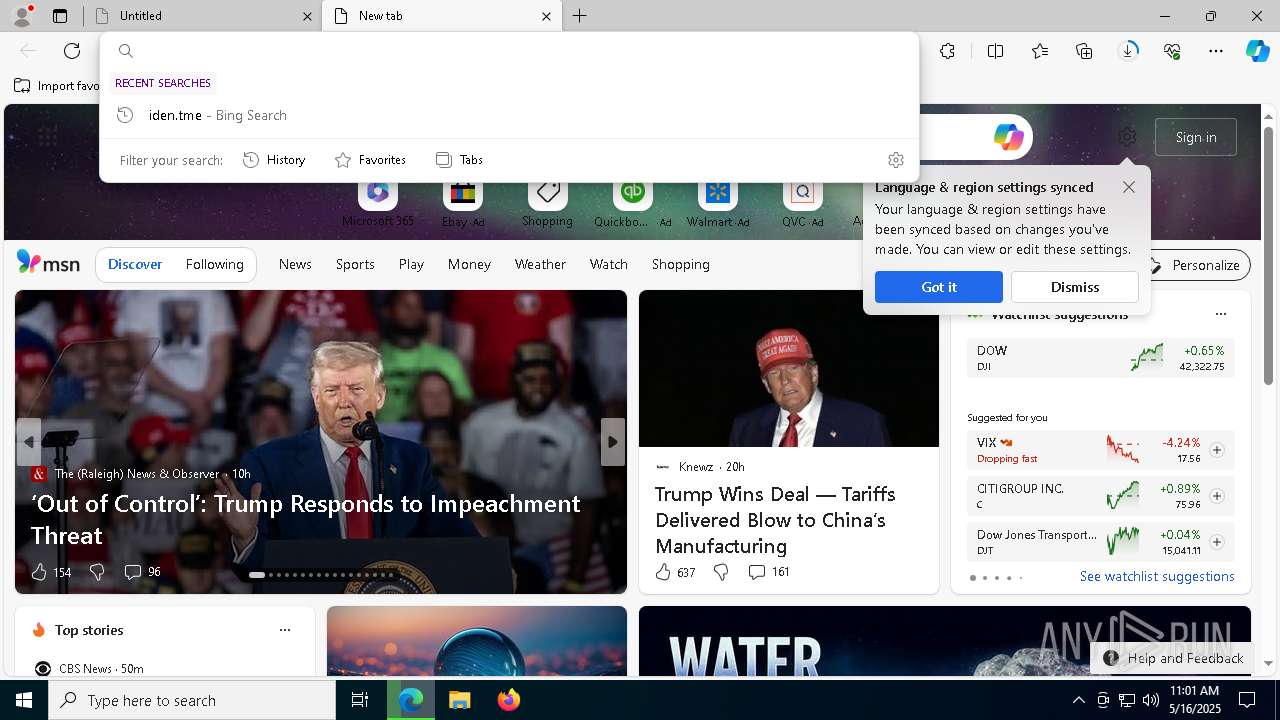
Task: Open File Explorer from taskbar
Action: [x=459, y=700]
